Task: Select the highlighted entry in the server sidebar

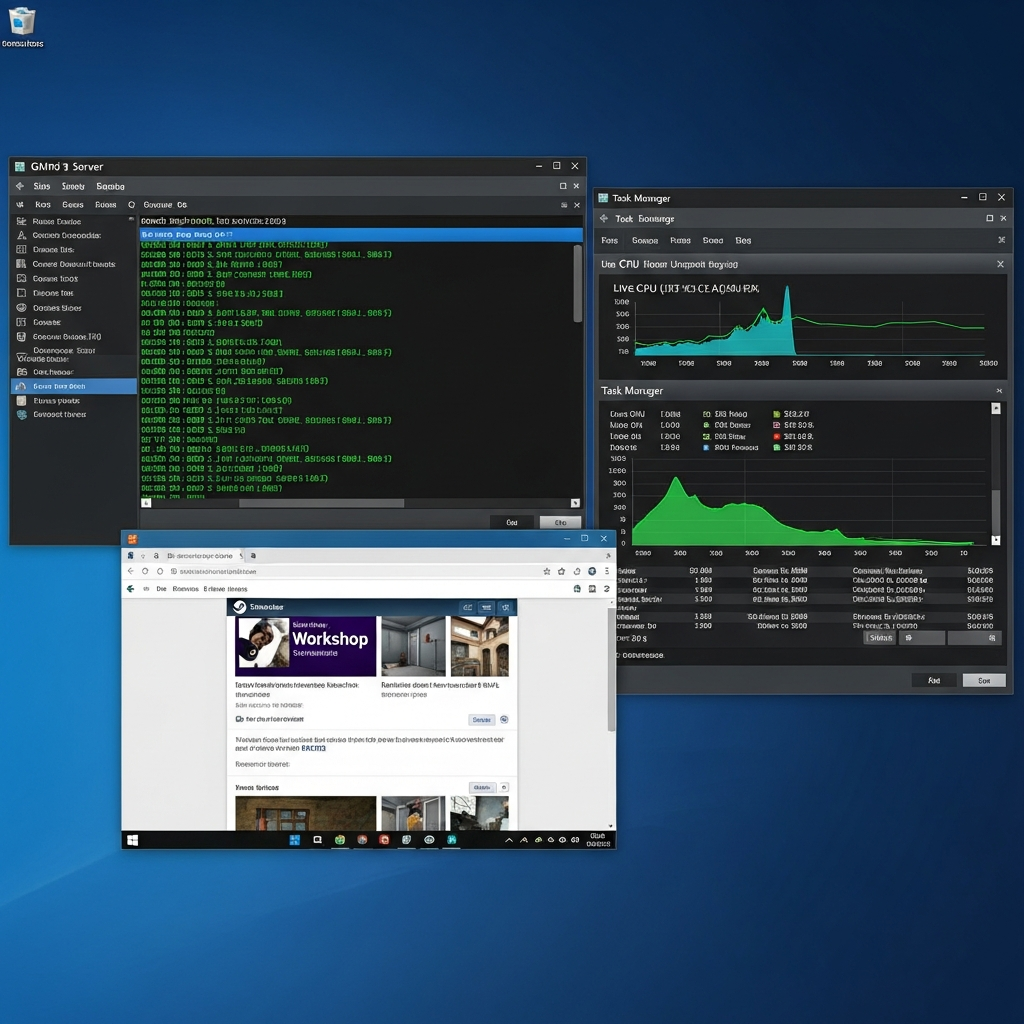Action: (x=70, y=384)
